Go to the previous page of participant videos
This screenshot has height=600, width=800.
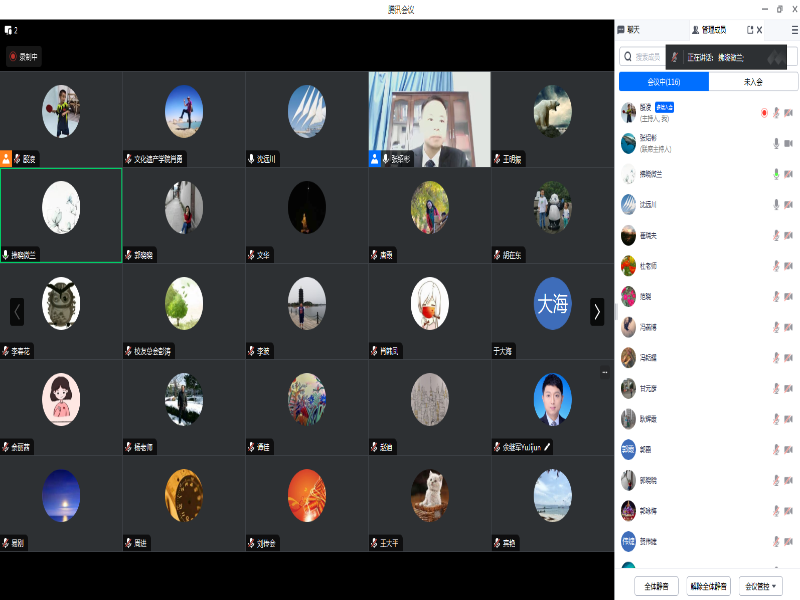17,312
